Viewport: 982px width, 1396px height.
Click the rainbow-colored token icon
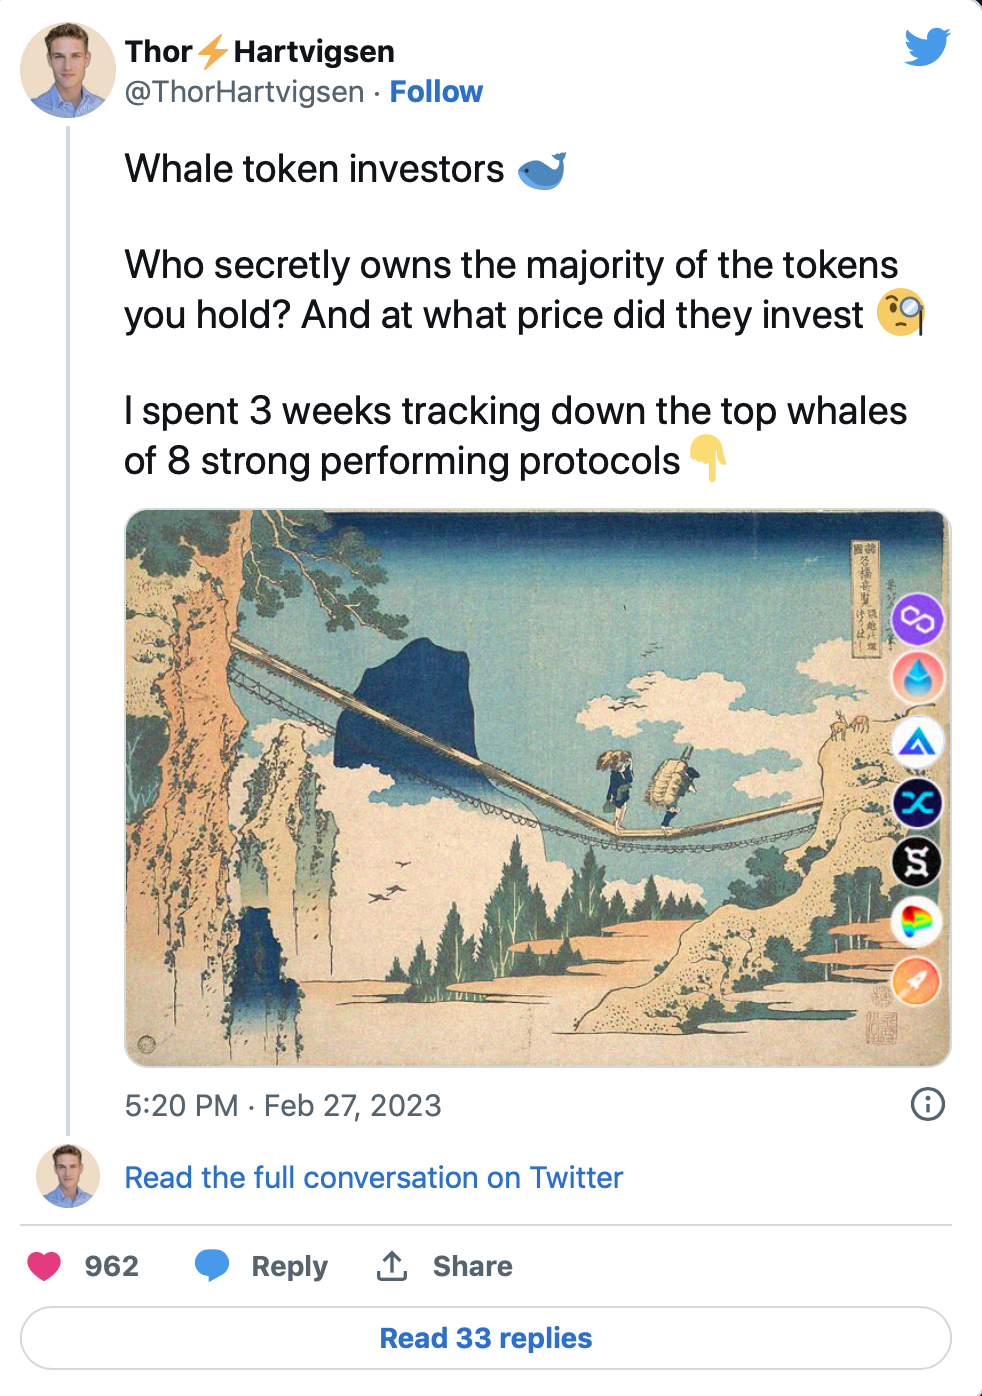tap(917, 921)
